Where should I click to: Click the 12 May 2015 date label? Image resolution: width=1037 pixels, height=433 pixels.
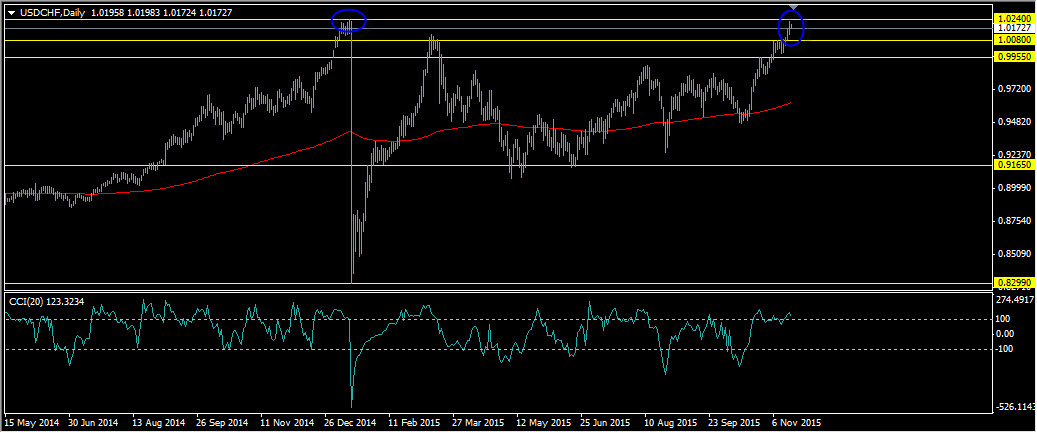click(x=543, y=421)
